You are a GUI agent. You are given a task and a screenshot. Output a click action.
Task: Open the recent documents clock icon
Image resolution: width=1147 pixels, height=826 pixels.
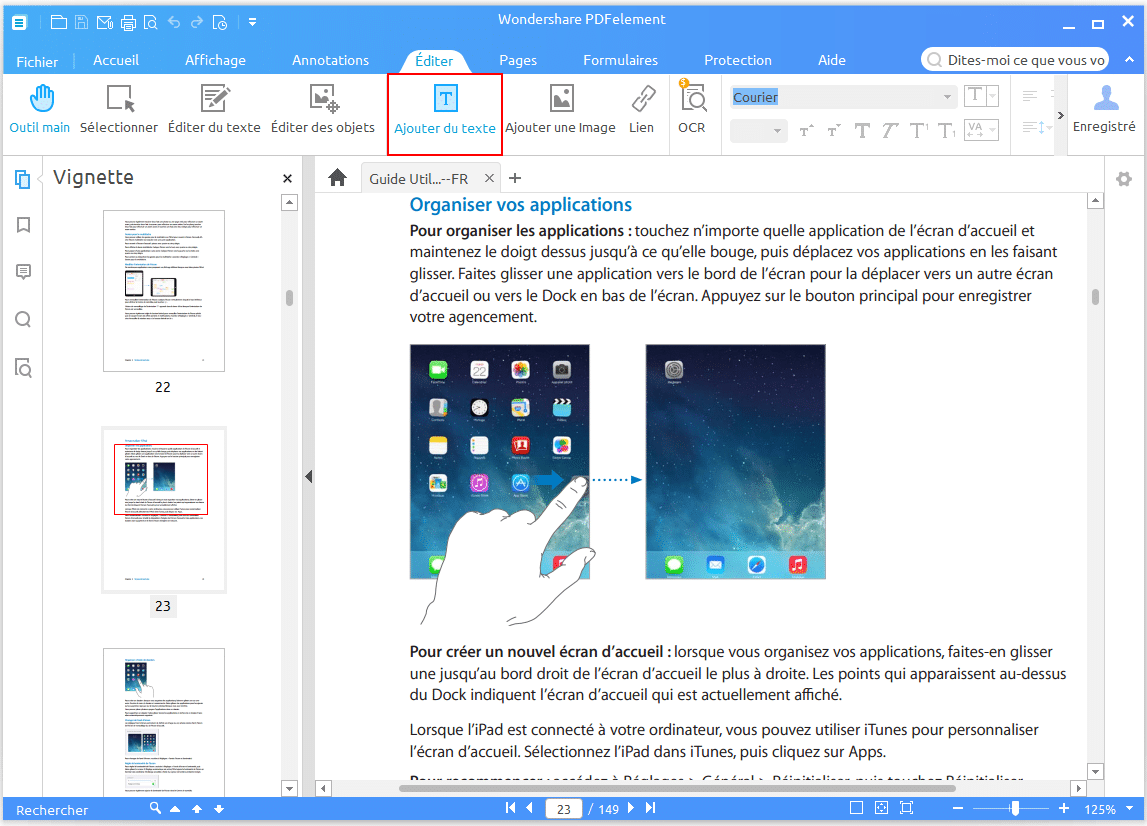[219, 23]
